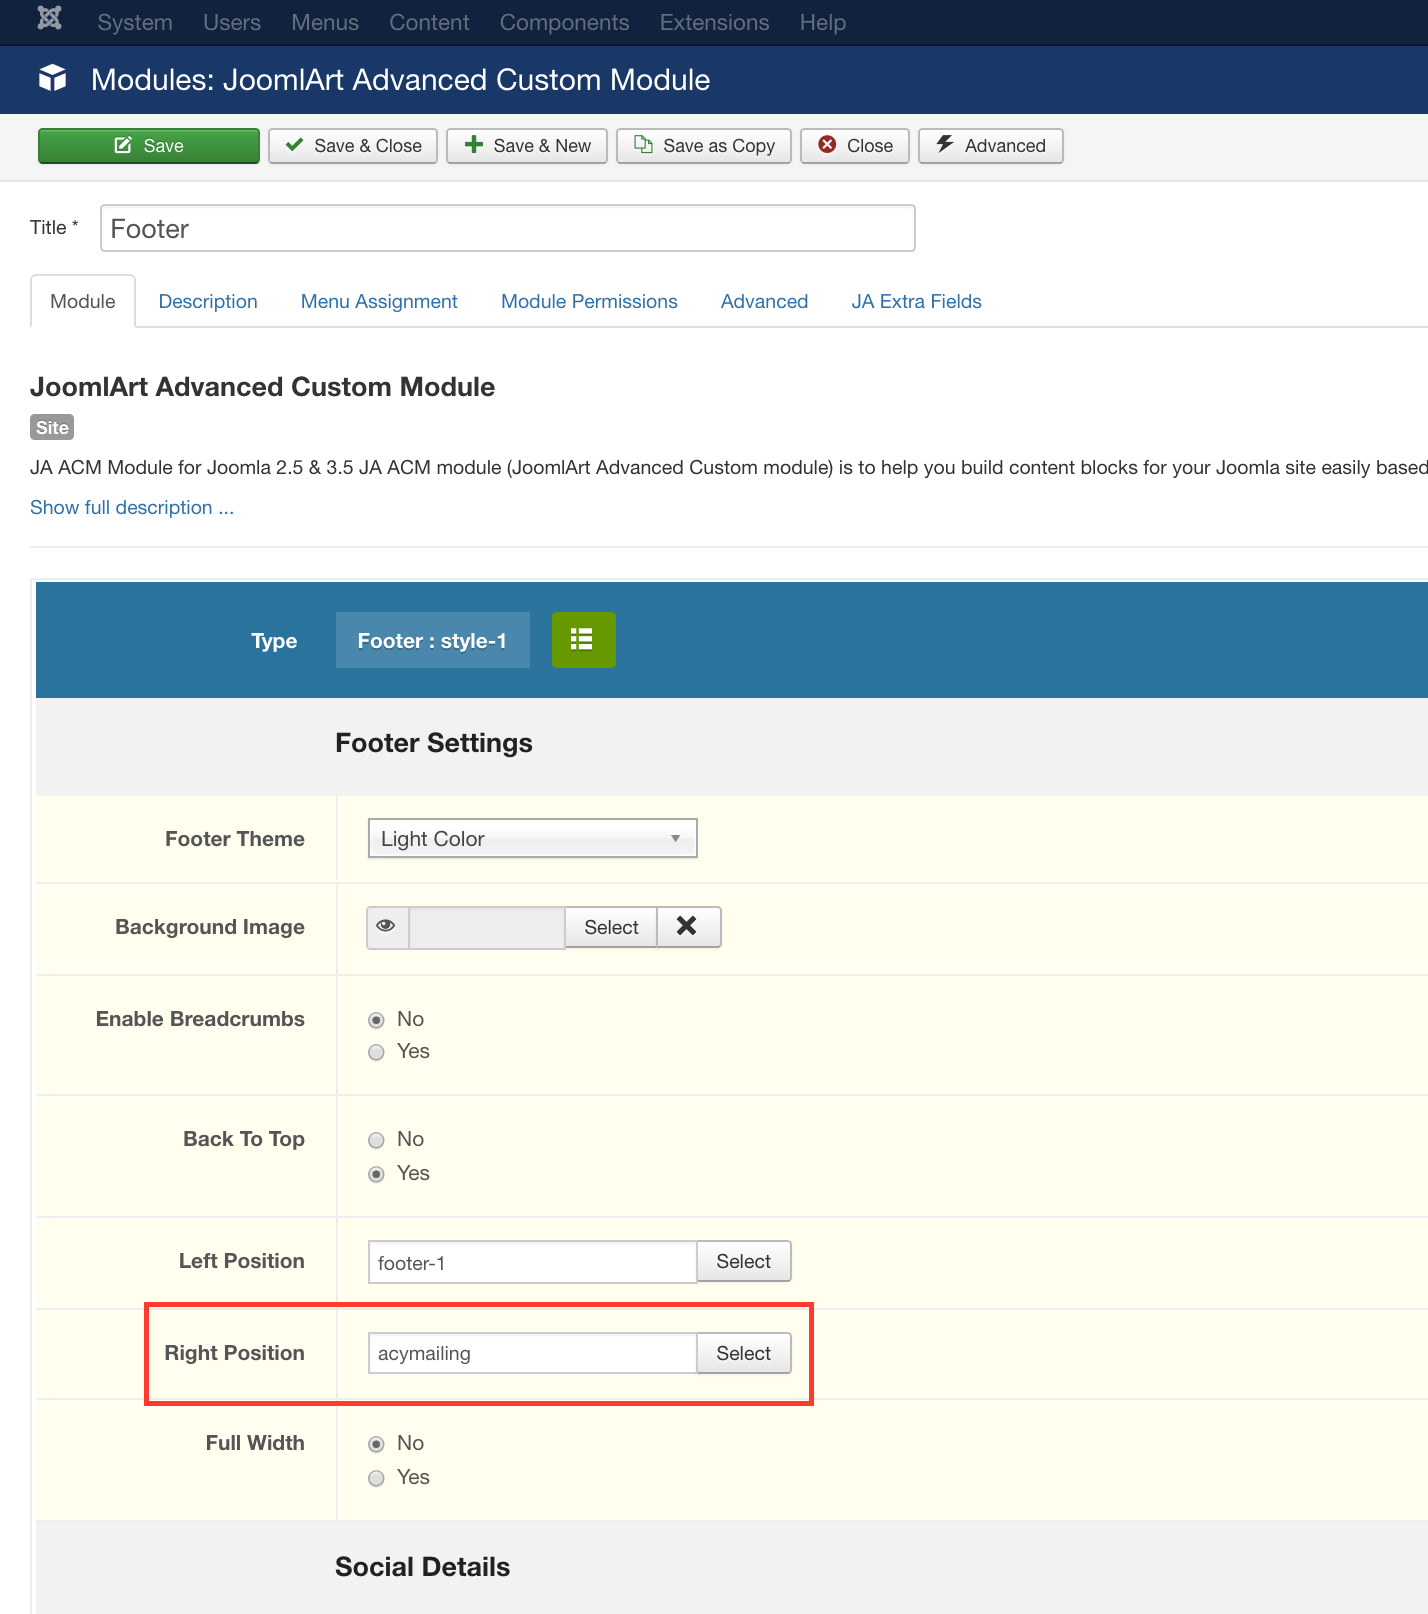Set Full Width to Yes
This screenshot has height=1614, width=1428.
(x=377, y=1478)
